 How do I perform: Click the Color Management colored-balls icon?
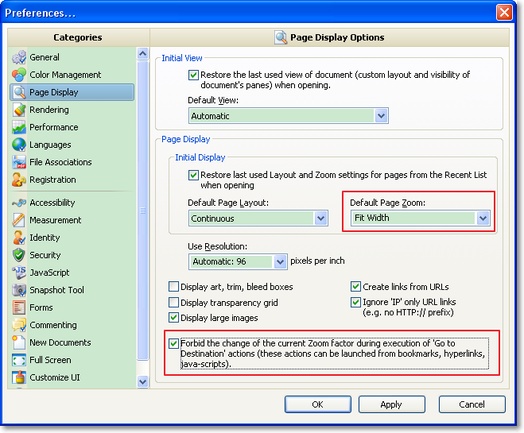click(19, 75)
